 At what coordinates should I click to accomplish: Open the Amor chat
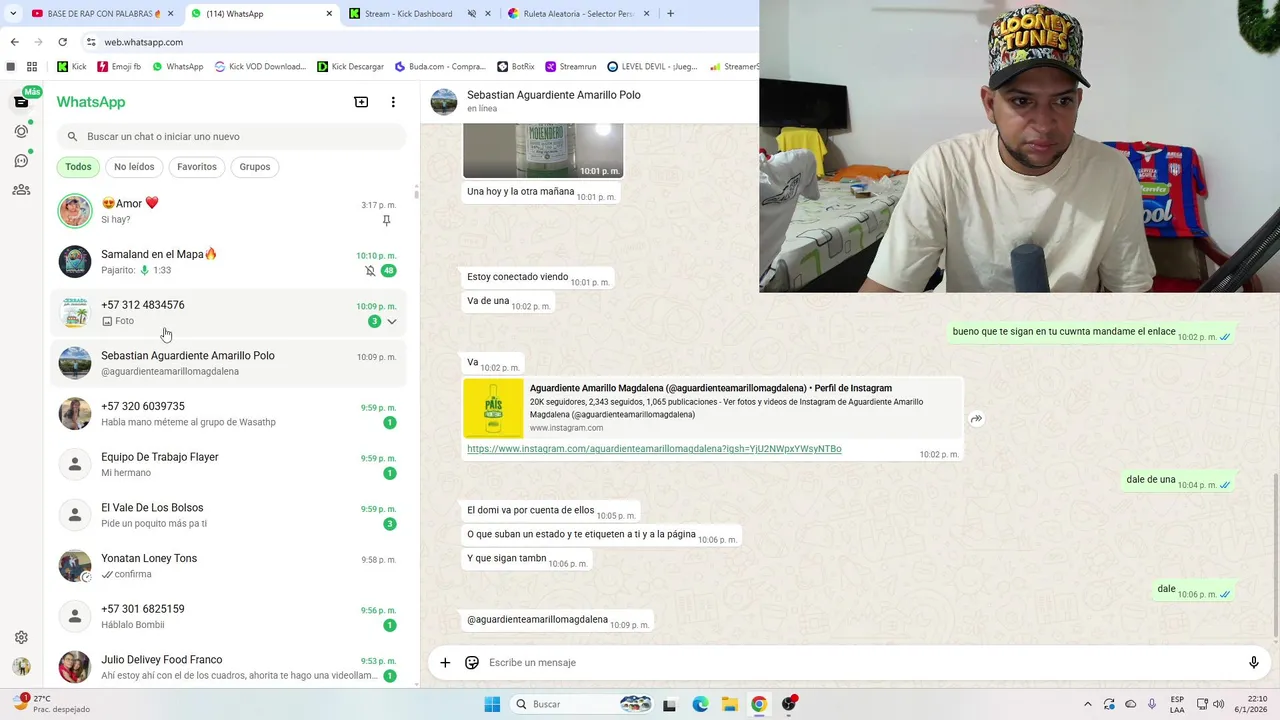tap(228, 211)
